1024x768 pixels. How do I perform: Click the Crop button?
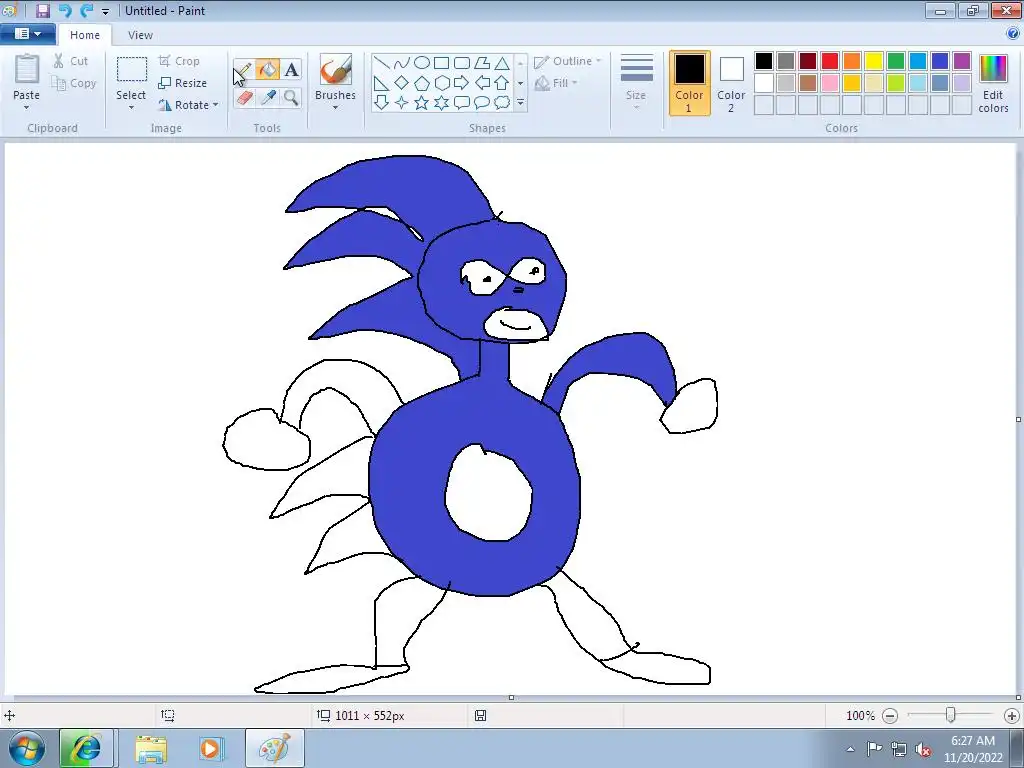(180, 61)
